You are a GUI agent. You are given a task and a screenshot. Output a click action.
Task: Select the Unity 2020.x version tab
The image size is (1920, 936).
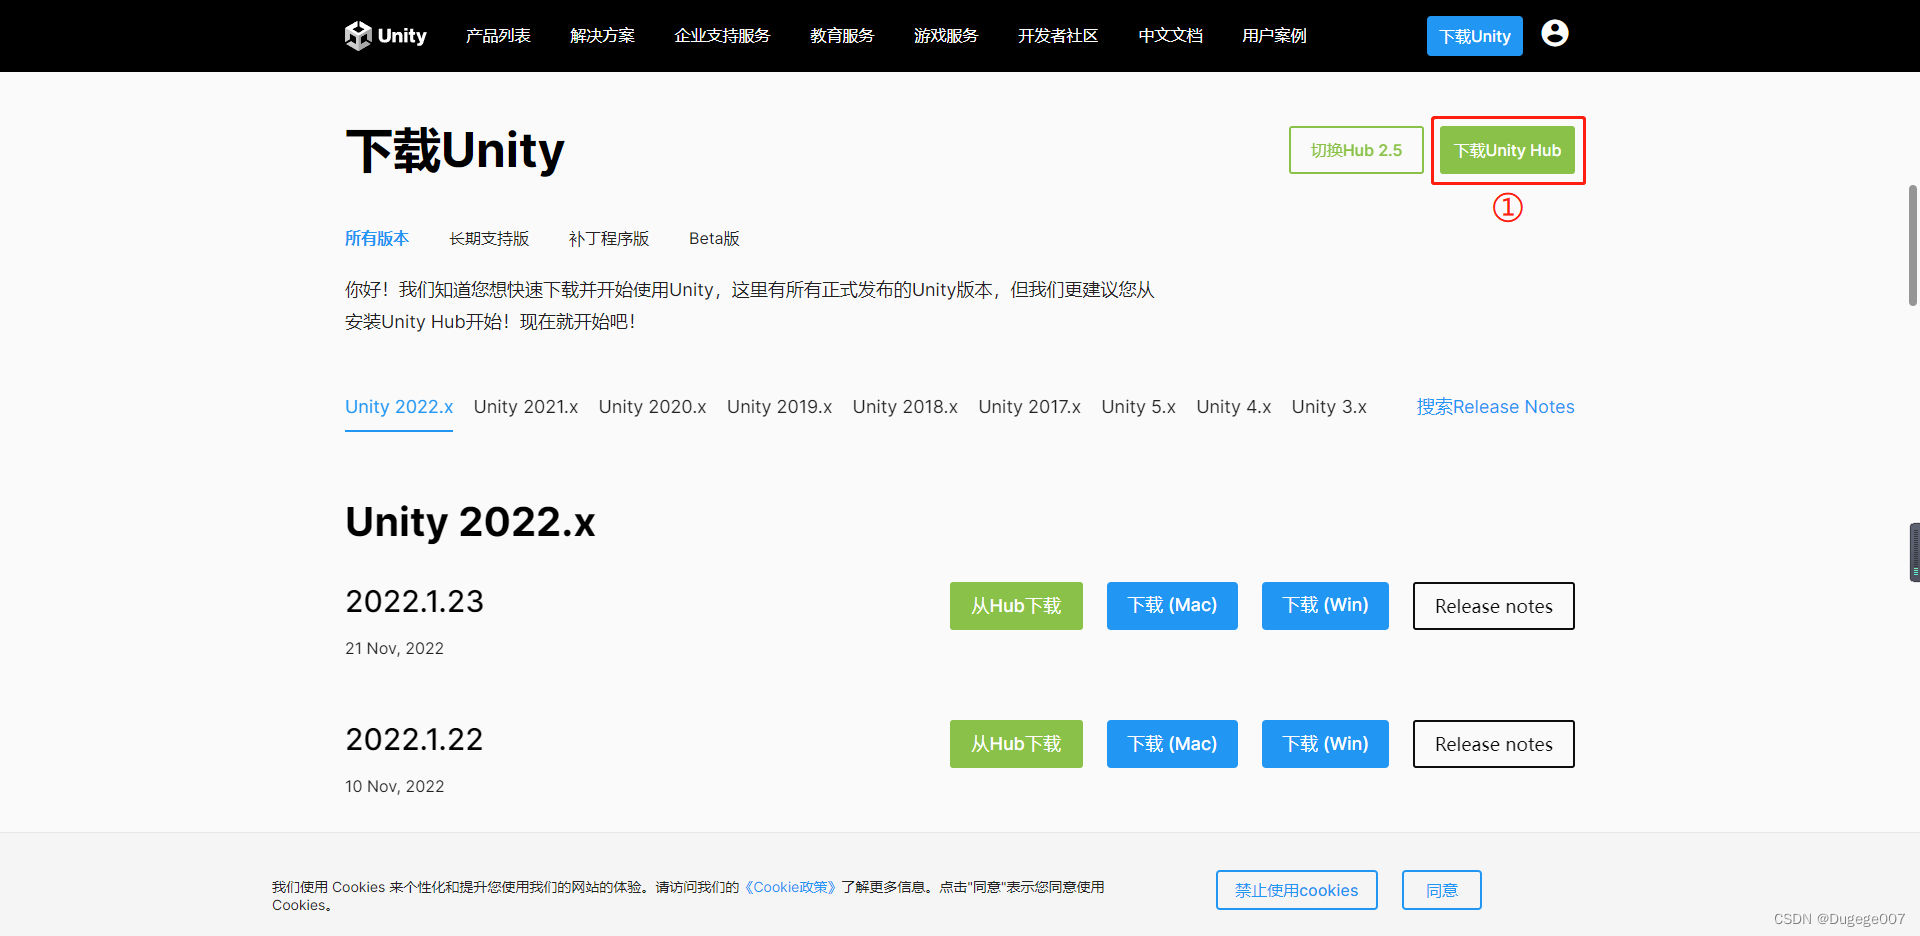coord(652,407)
